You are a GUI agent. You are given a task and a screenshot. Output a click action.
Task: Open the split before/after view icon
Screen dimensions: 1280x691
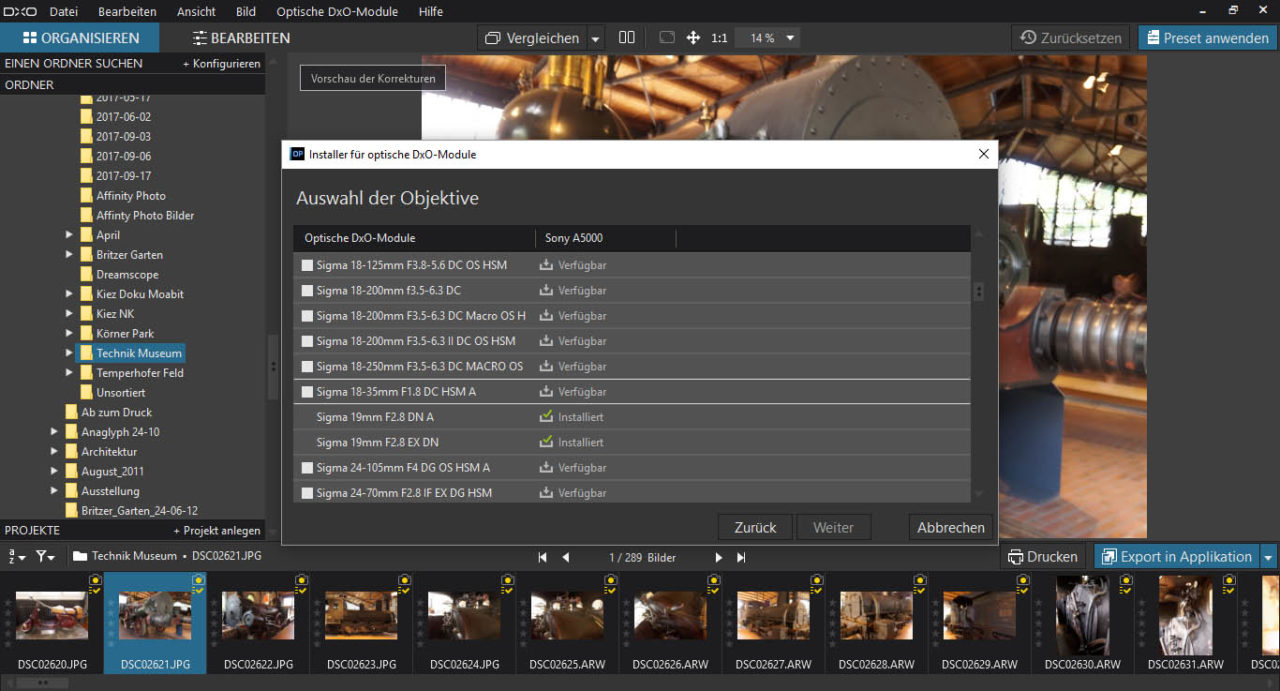tap(627, 38)
